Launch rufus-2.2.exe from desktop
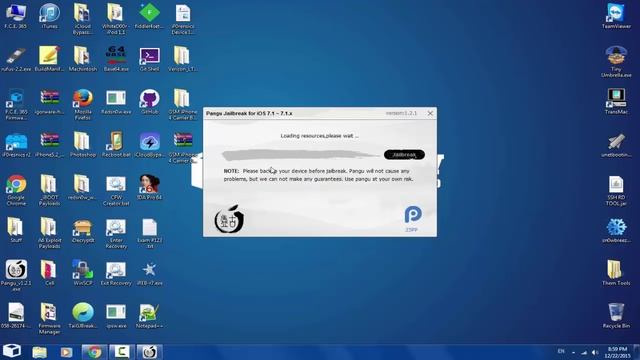This screenshot has height=360, width=640. (16, 59)
